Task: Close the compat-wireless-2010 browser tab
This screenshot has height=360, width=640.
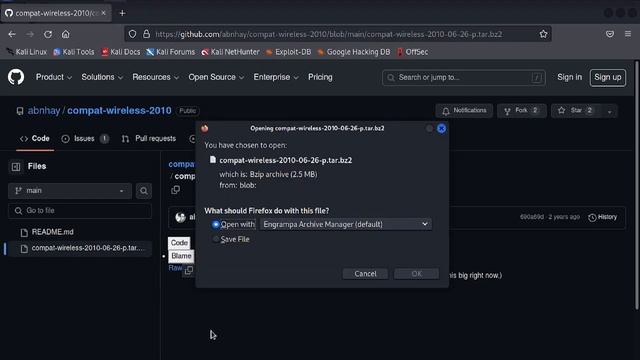Action: pyautogui.click(x=104, y=13)
